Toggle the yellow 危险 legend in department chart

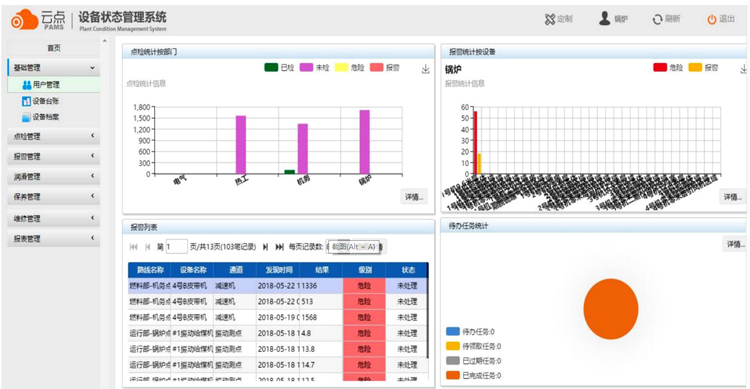pos(341,67)
